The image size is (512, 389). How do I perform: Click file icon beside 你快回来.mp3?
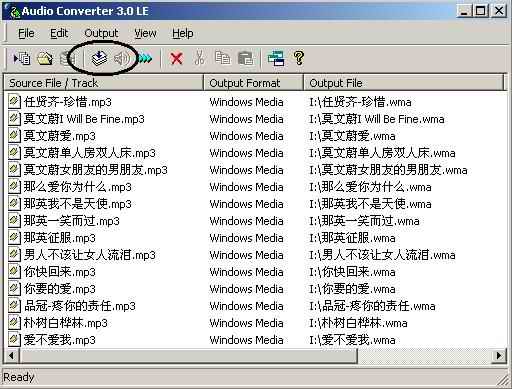point(14,272)
